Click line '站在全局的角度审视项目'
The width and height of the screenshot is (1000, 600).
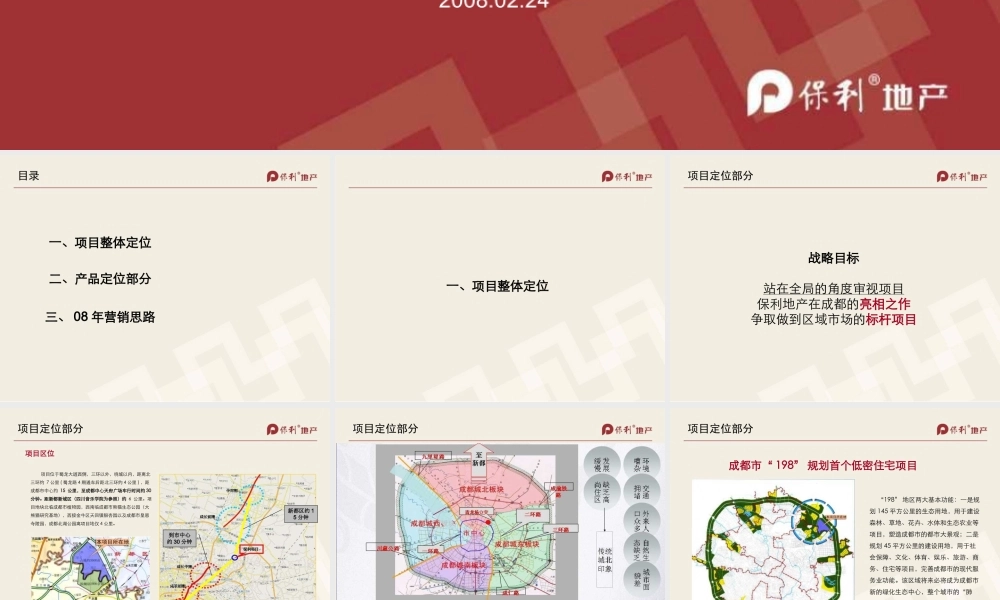834,289
